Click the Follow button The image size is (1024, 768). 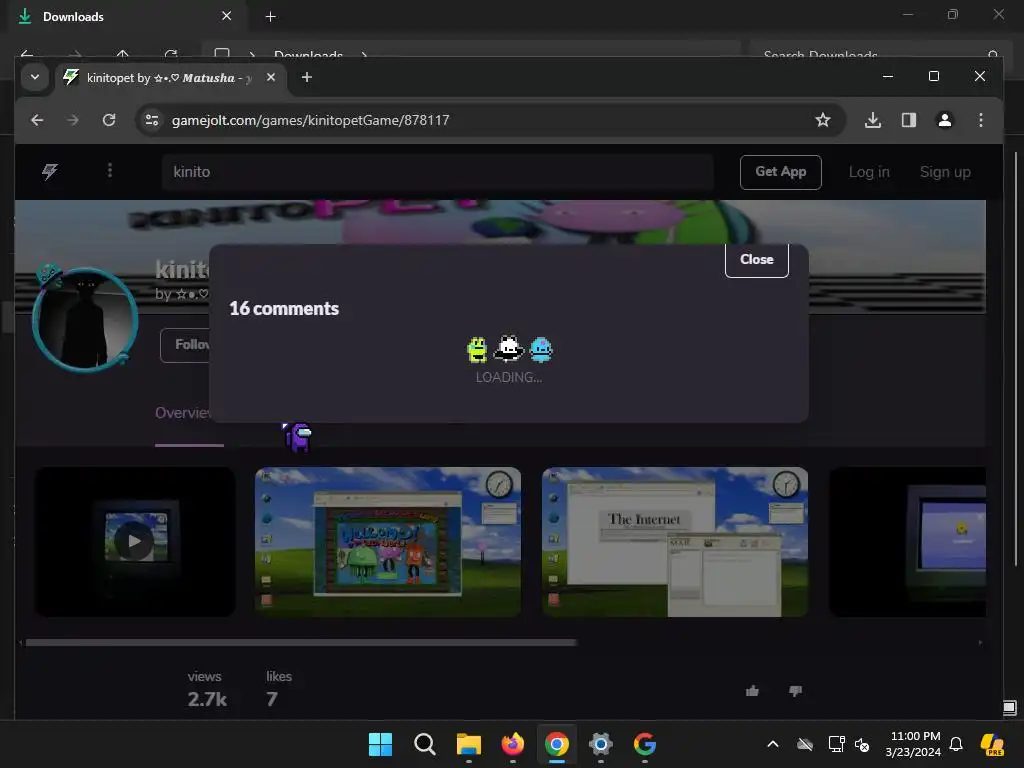[185, 345]
